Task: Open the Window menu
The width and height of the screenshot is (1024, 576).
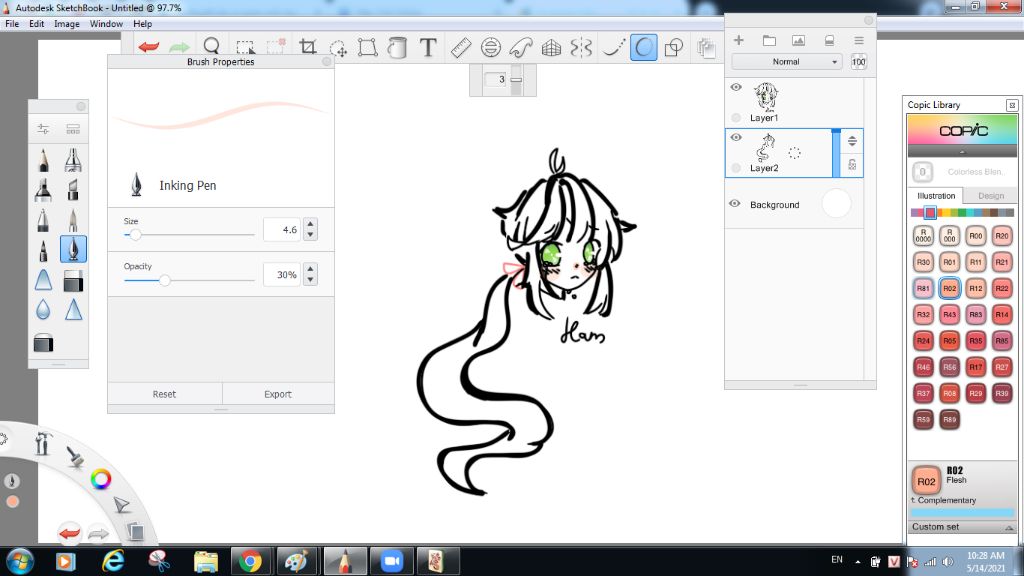Action: click(106, 24)
